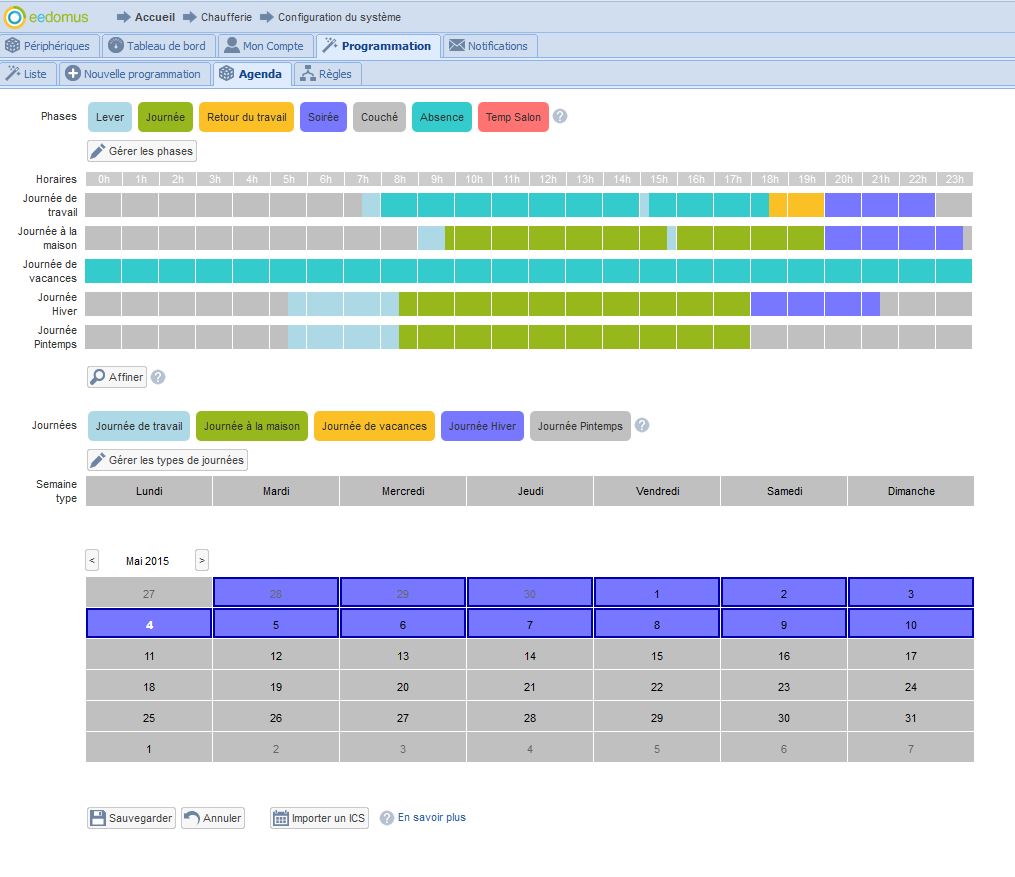Click help icon beside Journée Pintemps

pos(642,426)
